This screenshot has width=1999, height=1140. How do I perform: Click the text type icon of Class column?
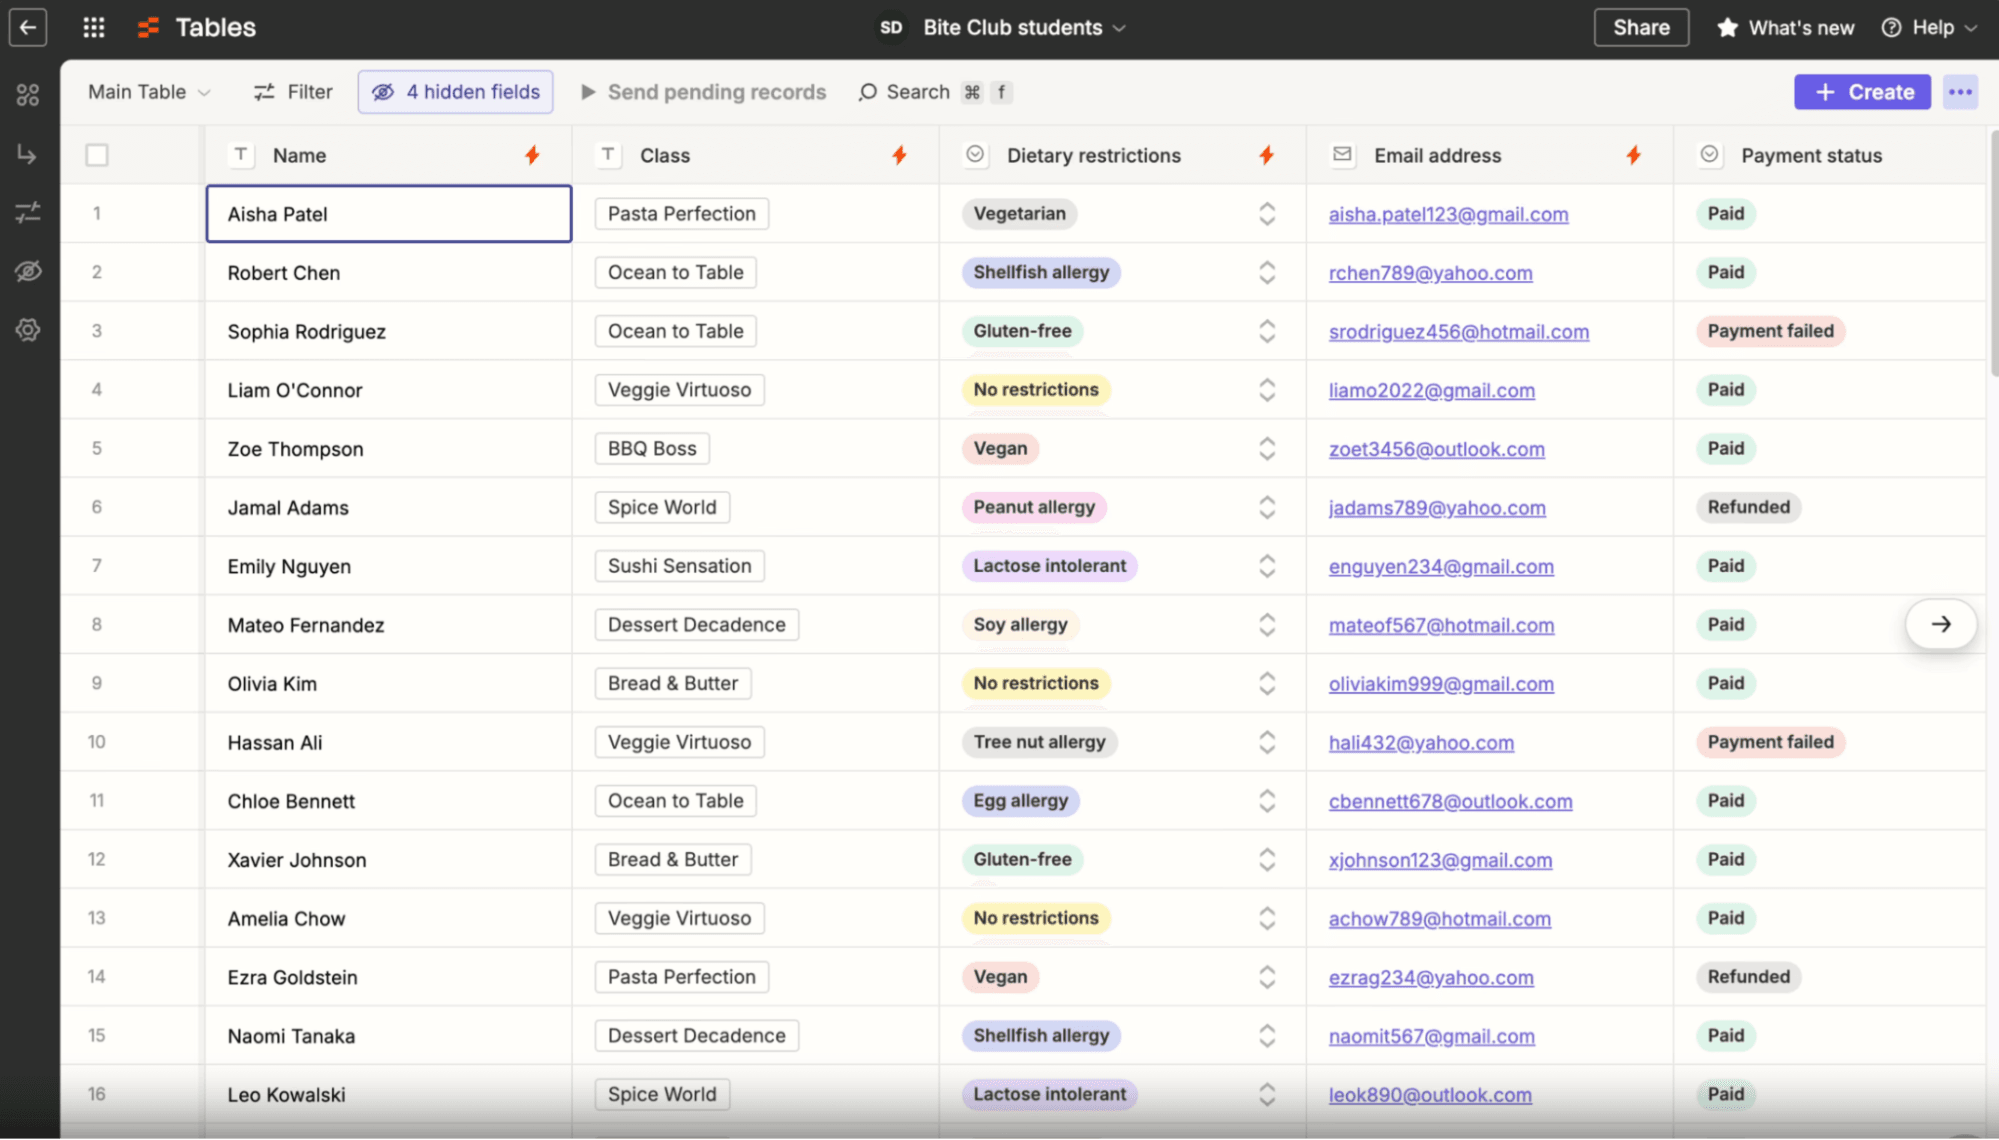click(608, 155)
